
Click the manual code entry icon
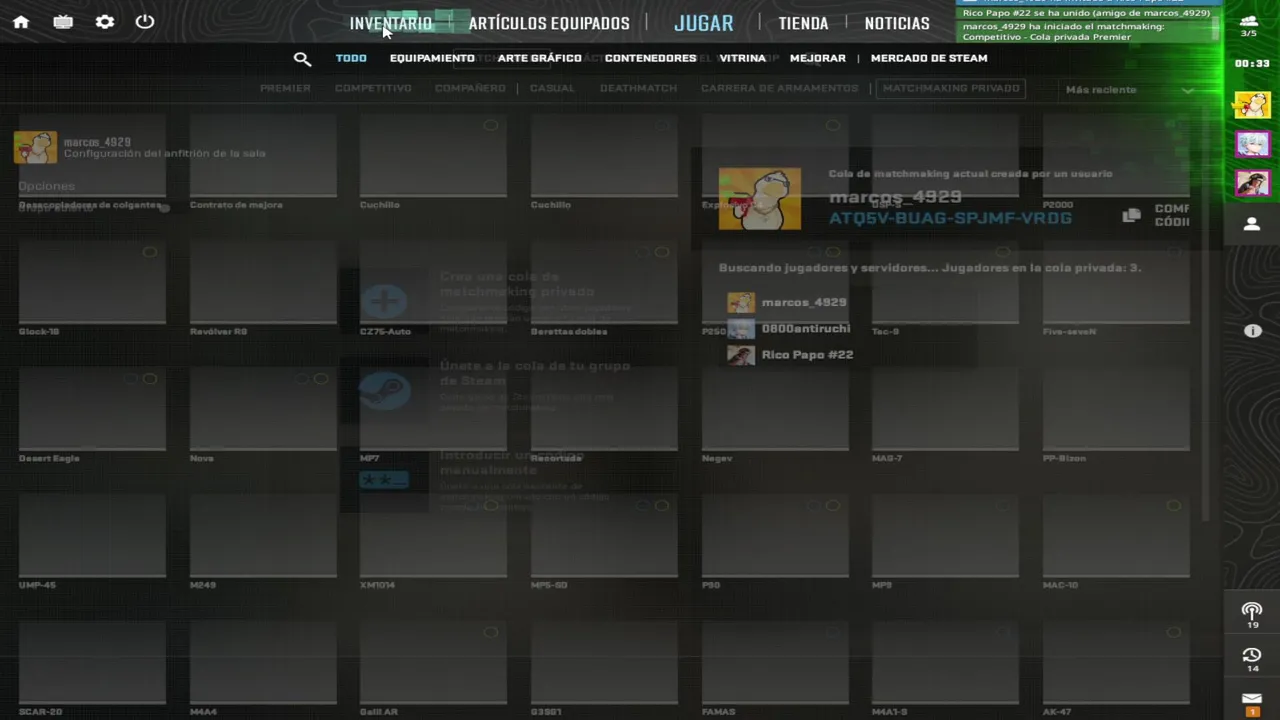[x=384, y=480]
